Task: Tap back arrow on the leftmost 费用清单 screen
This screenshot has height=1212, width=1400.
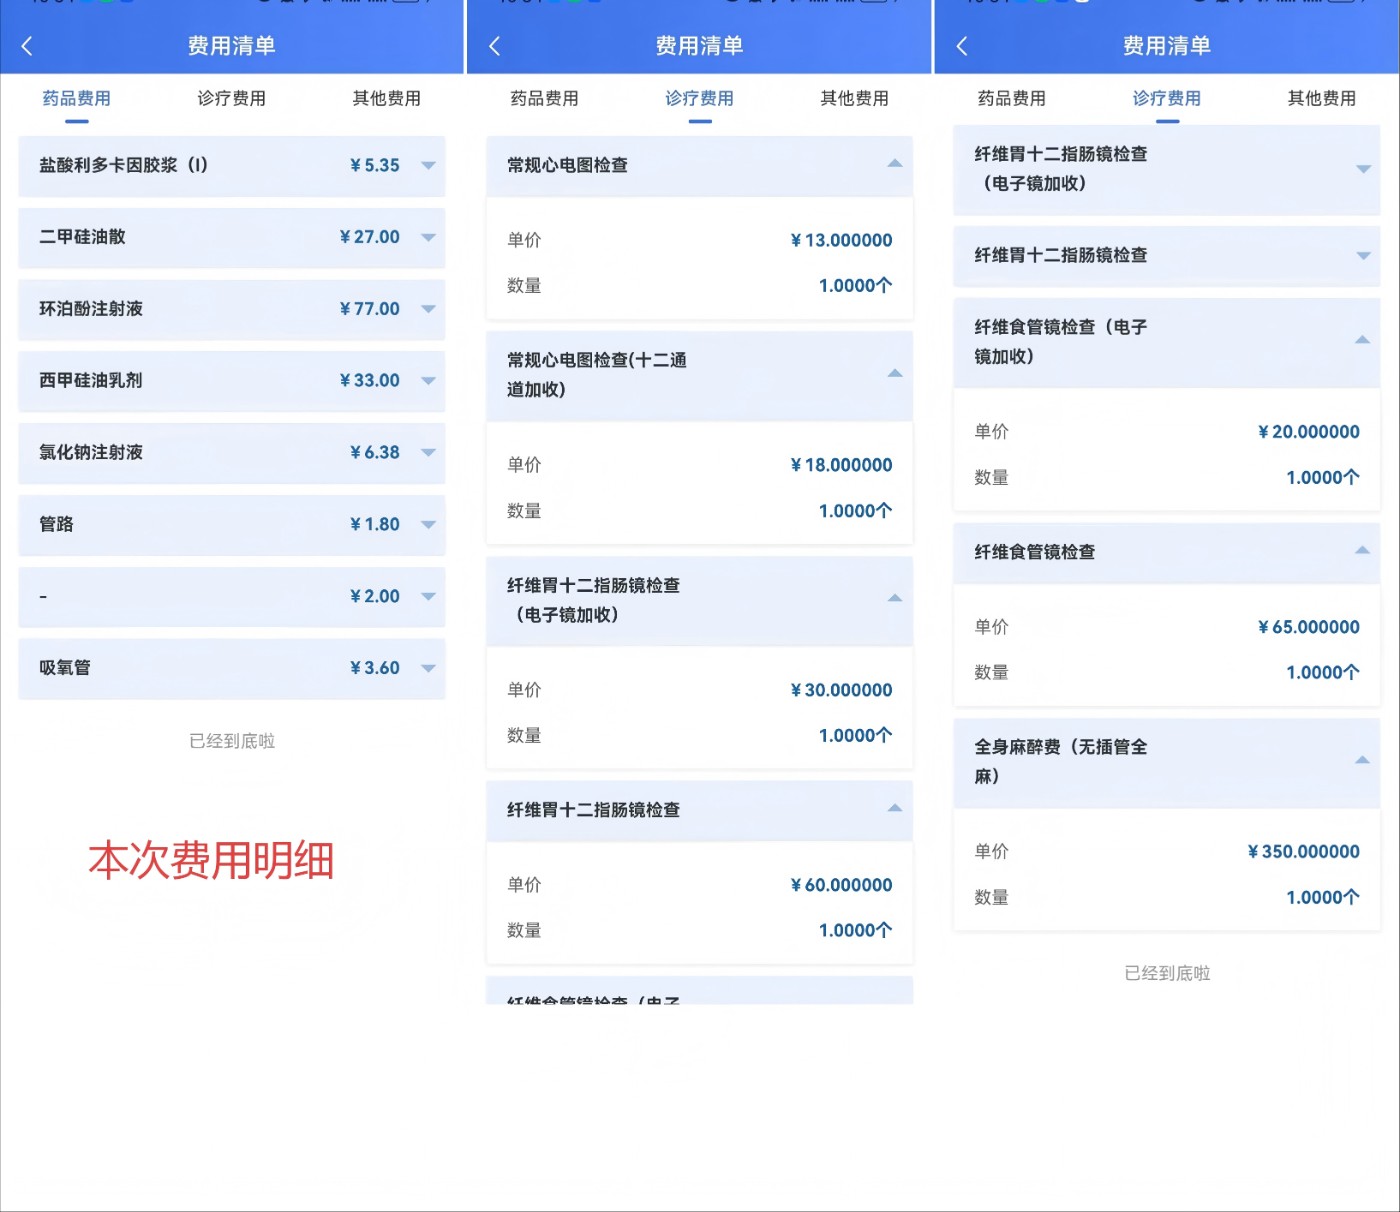Action: [x=27, y=46]
